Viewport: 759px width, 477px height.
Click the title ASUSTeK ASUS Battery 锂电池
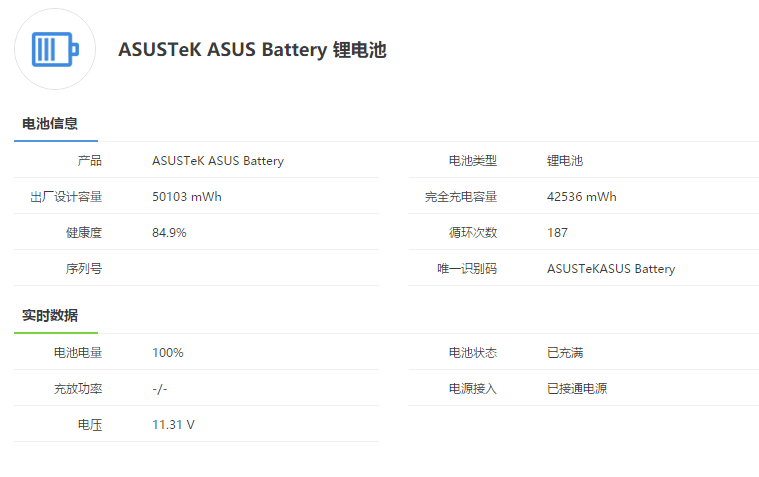click(x=252, y=50)
